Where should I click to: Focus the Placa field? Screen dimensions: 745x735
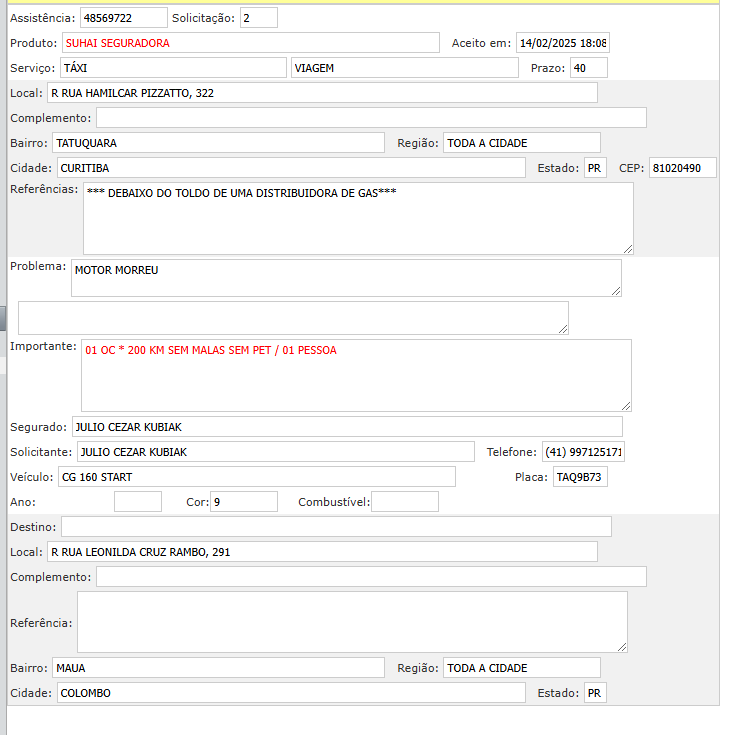tap(580, 477)
